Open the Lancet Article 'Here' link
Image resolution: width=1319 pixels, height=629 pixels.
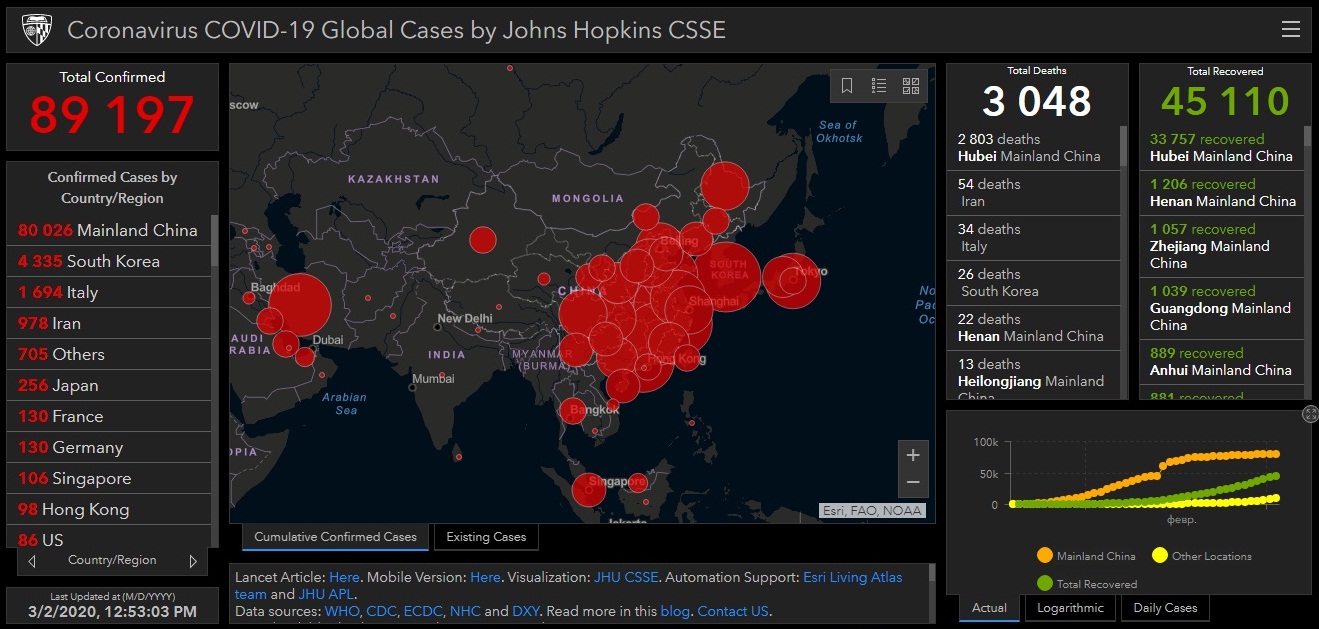(344, 577)
